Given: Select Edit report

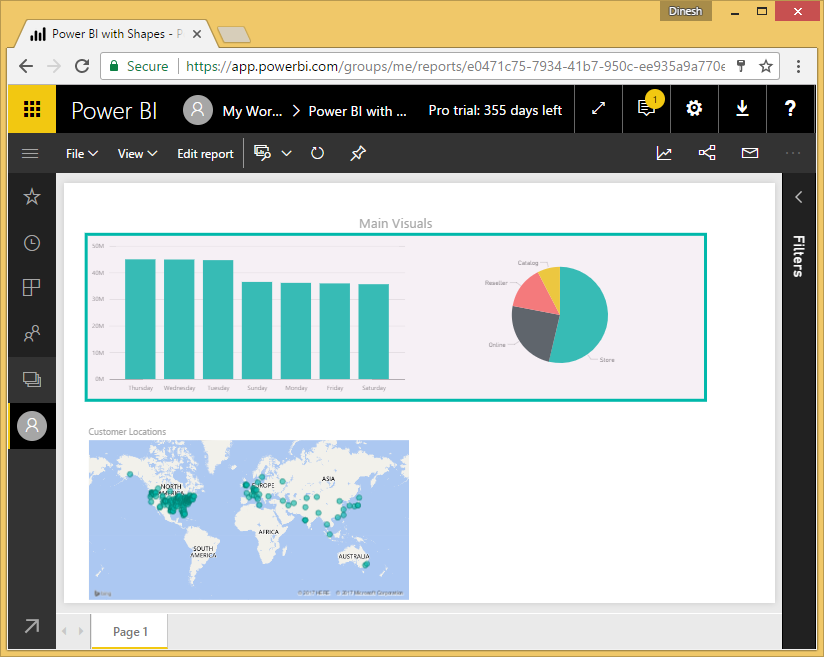Looking at the screenshot, I should (204, 153).
